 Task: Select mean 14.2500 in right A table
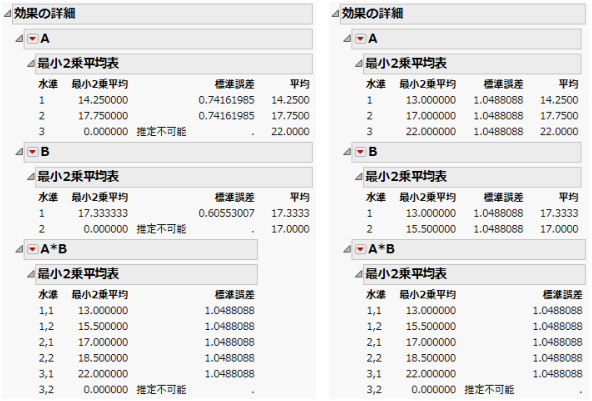click(x=559, y=100)
